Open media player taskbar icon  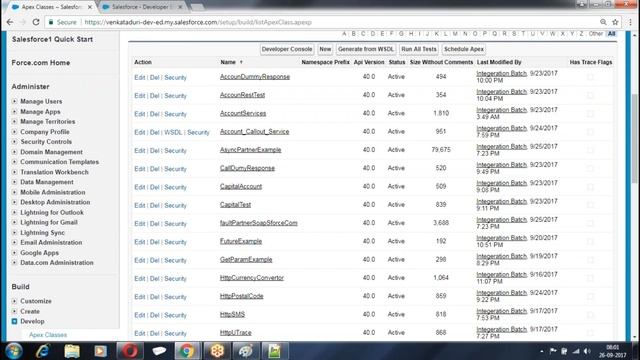click(x=100, y=351)
